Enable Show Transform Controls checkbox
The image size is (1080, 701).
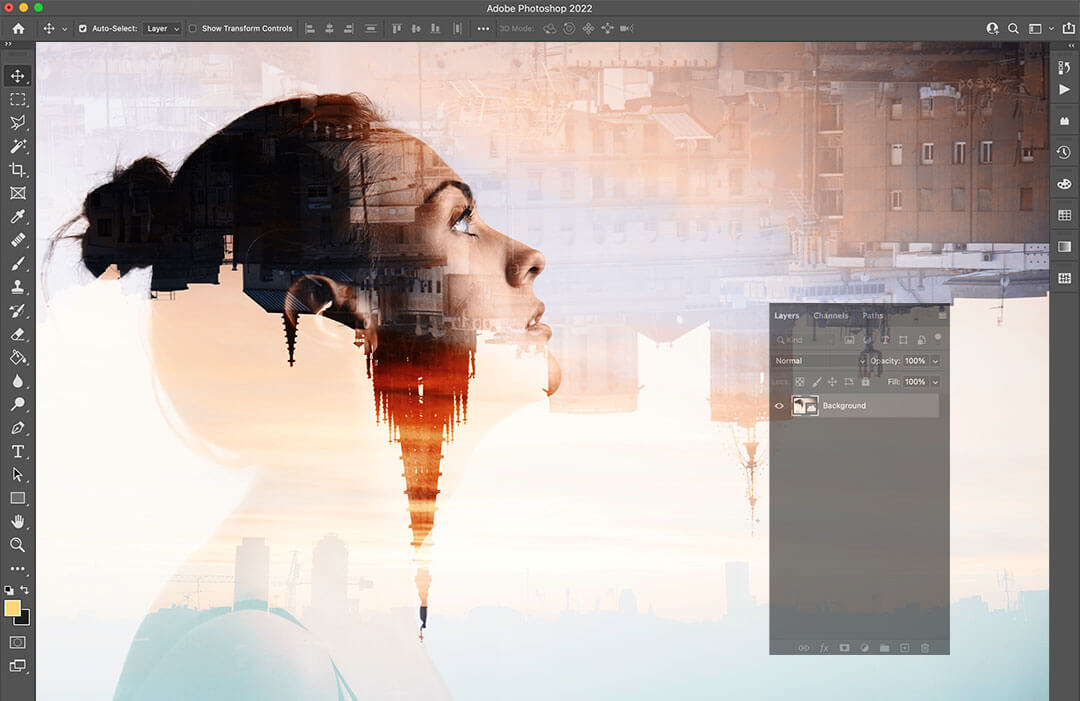pos(193,29)
